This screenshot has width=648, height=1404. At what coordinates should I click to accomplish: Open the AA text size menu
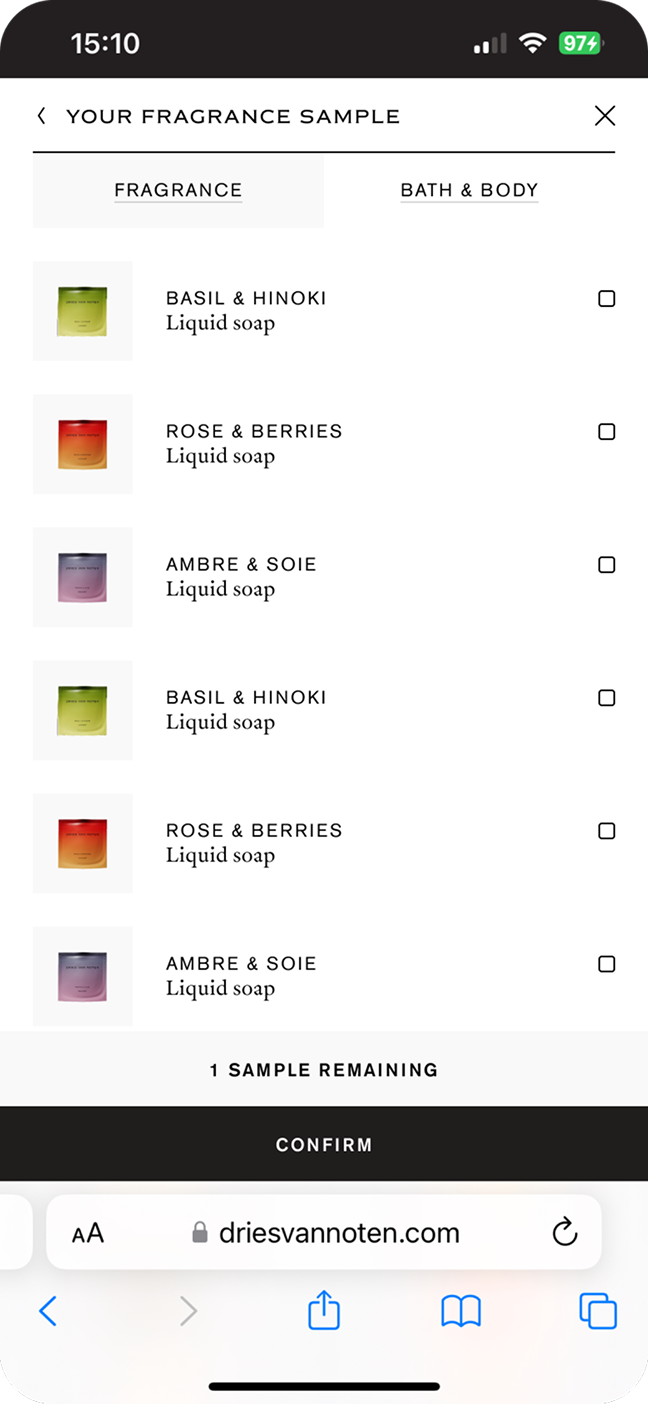point(88,1233)
